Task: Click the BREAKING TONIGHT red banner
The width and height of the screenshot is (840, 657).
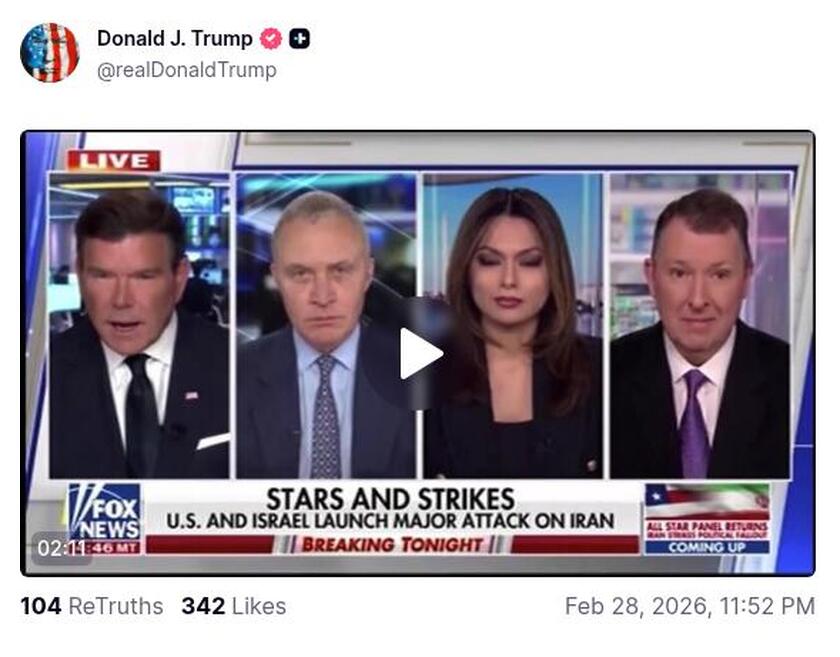Action: 392,544
